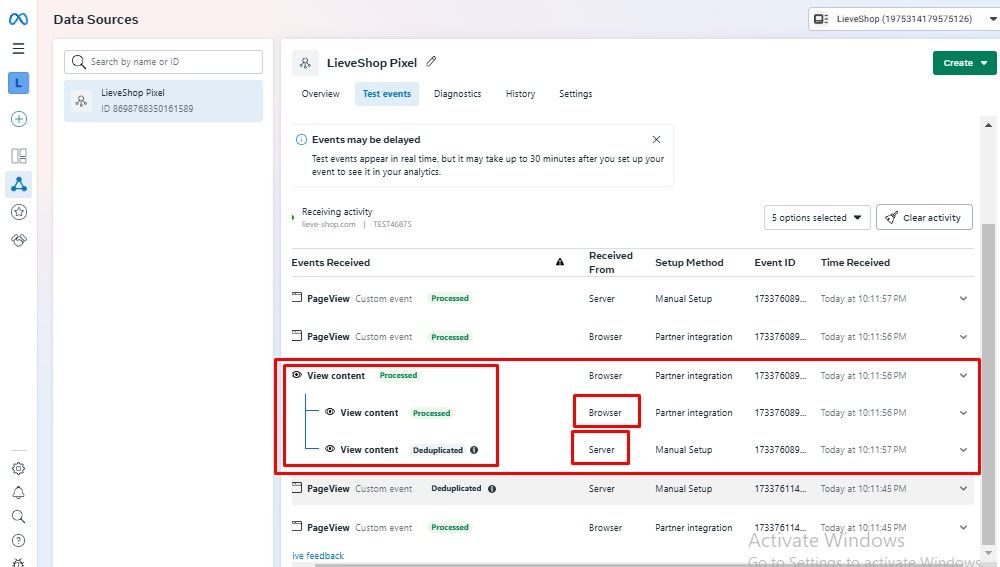Click the warning triangle column icon
The height and width of the screenshot is (567, 1000).
560,261
